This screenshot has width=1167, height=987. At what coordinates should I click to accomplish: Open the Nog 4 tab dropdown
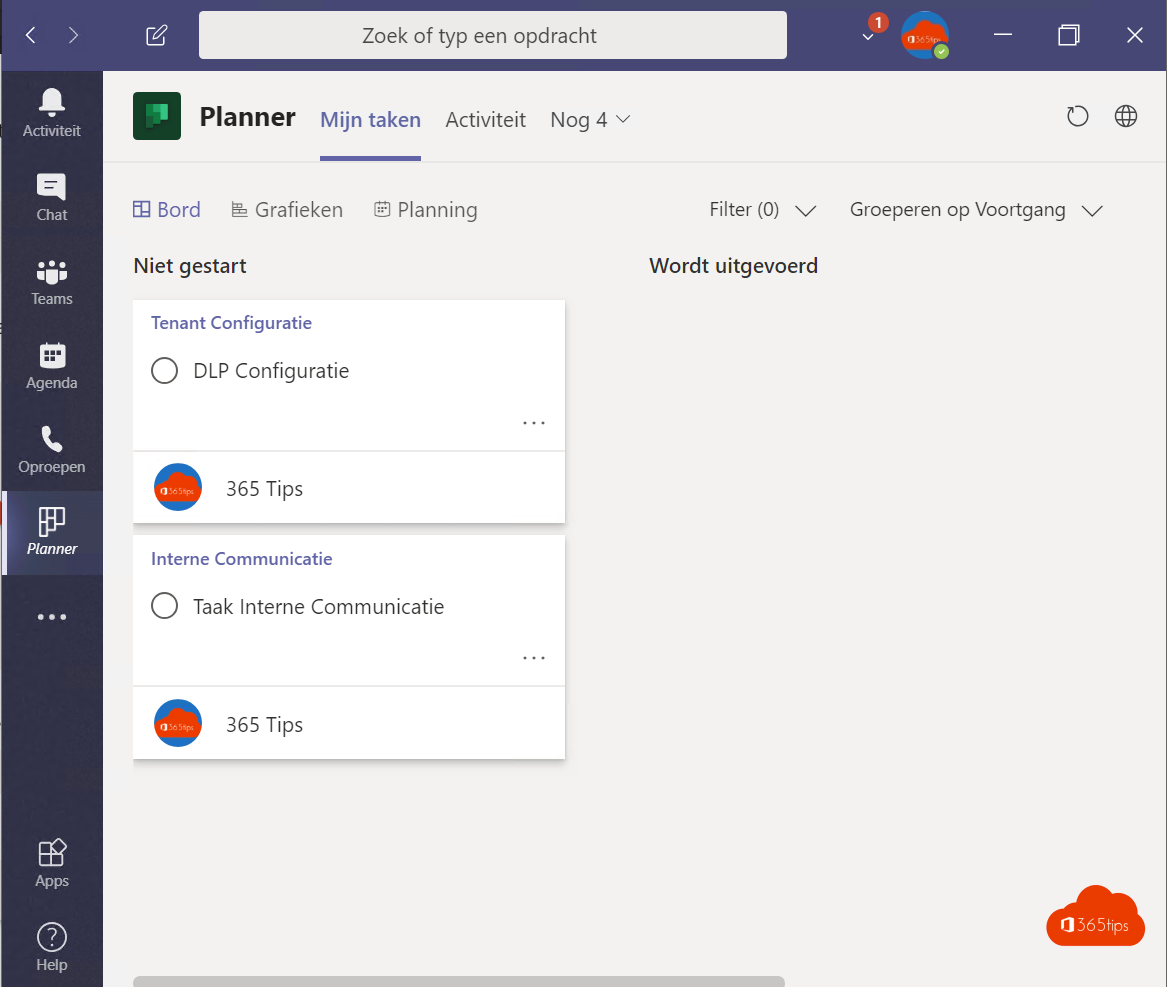pos(590,119)
